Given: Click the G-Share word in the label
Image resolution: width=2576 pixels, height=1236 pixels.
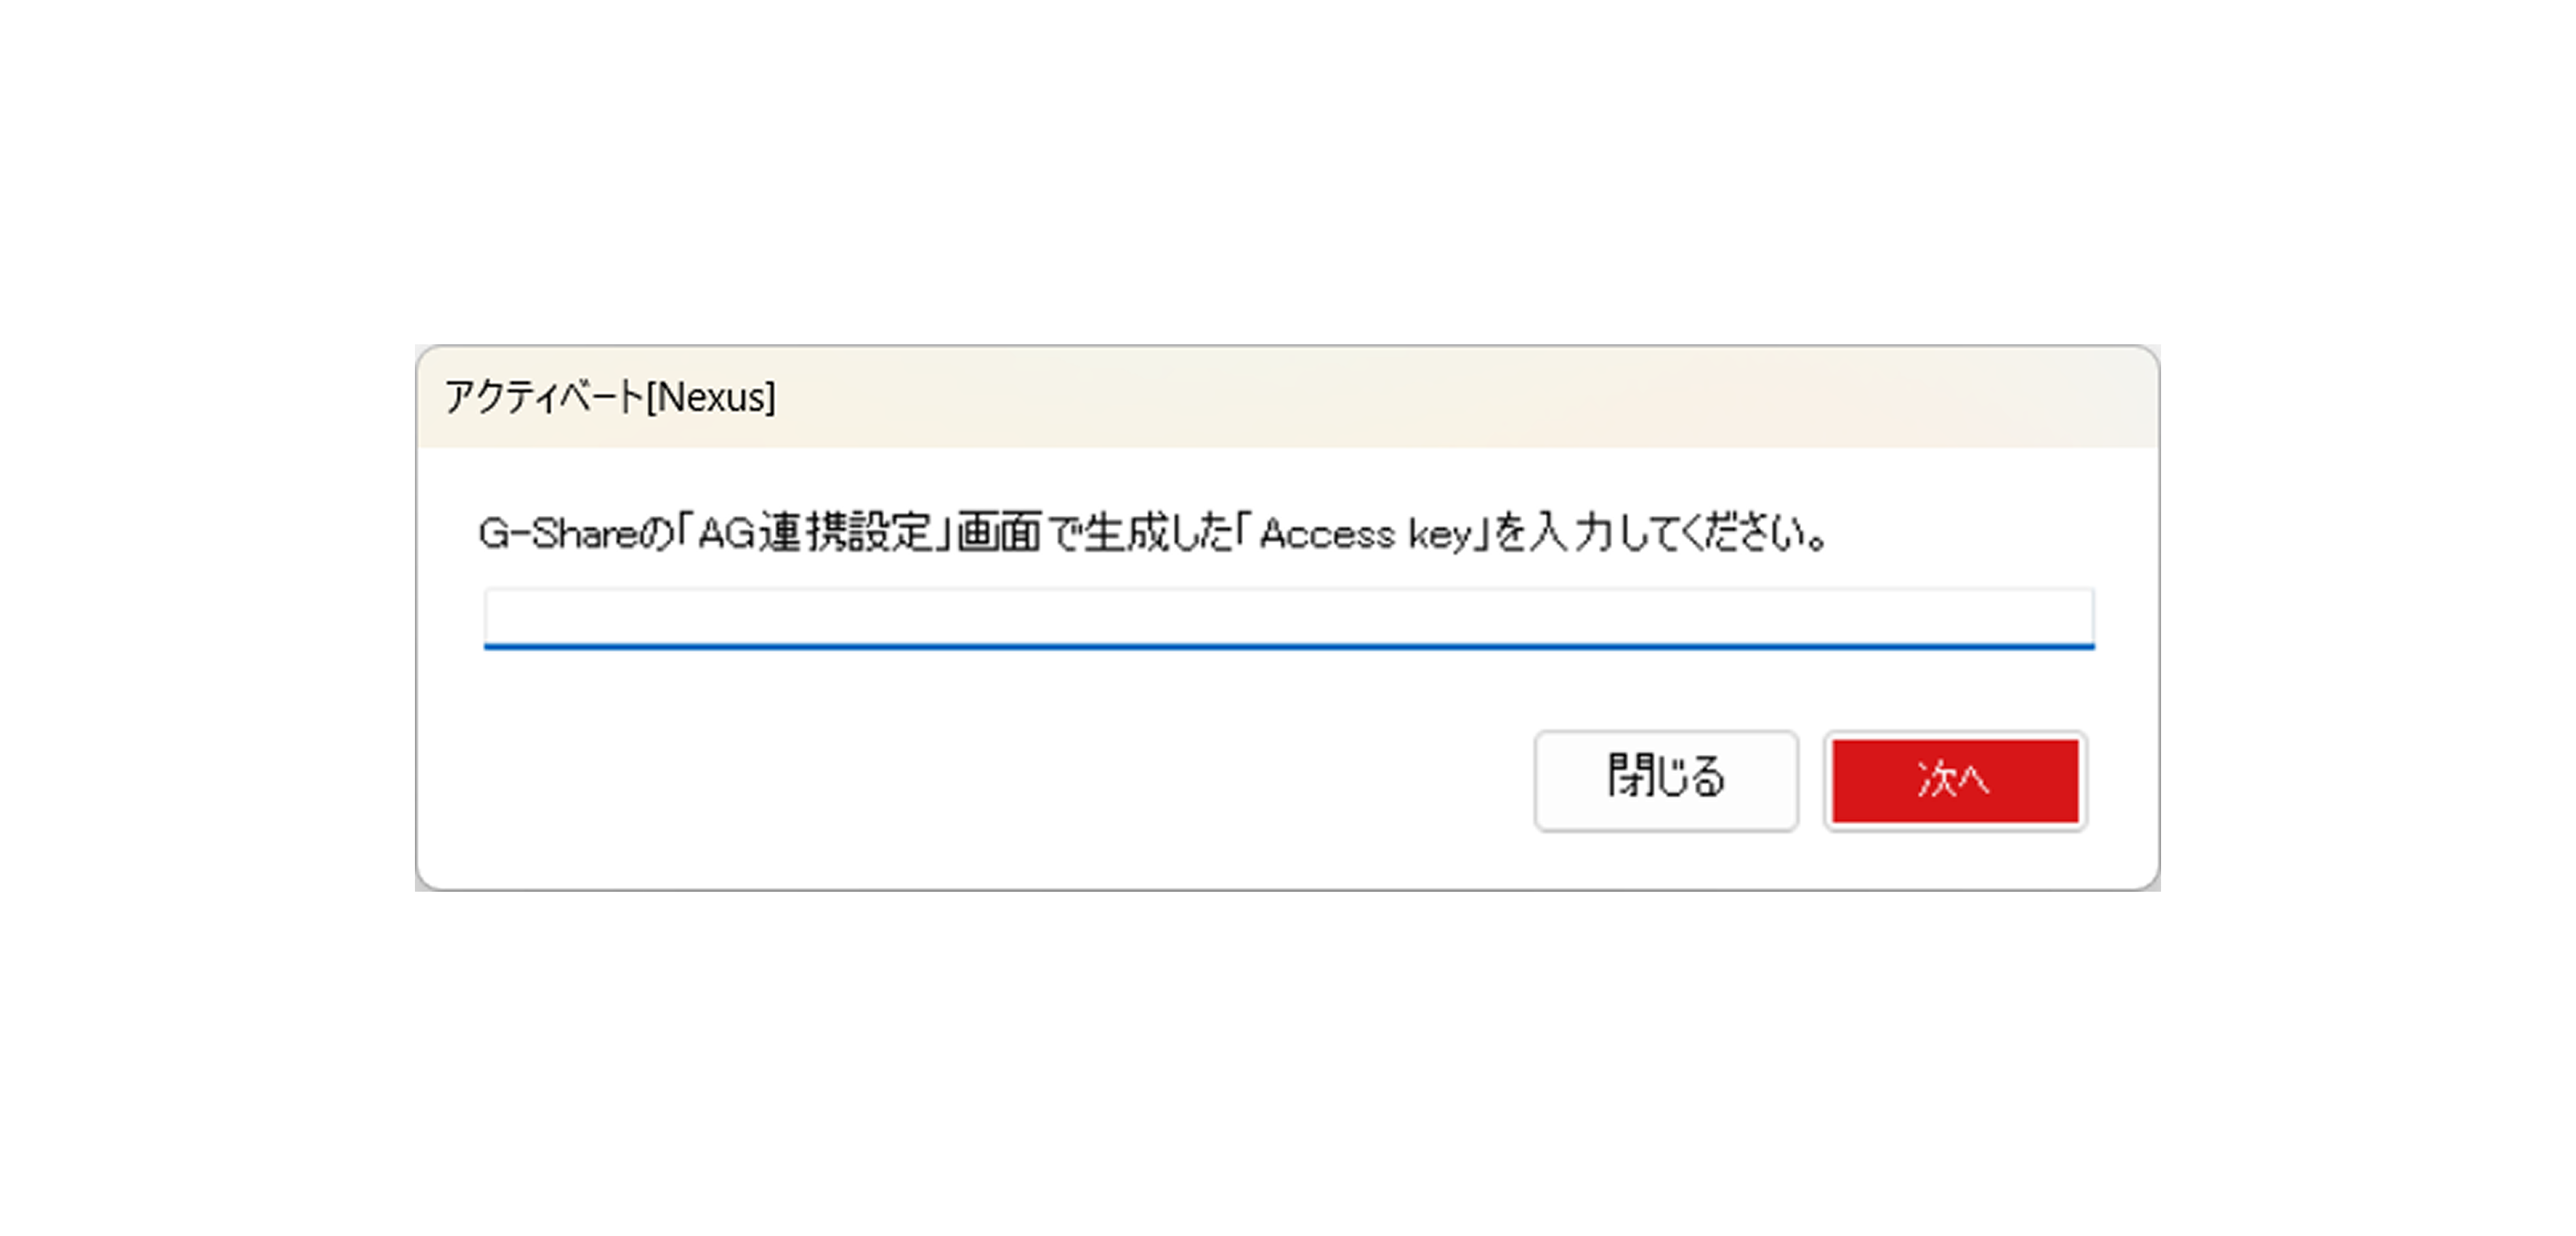Looking at the screenshot, I should [x=558, y=533].
